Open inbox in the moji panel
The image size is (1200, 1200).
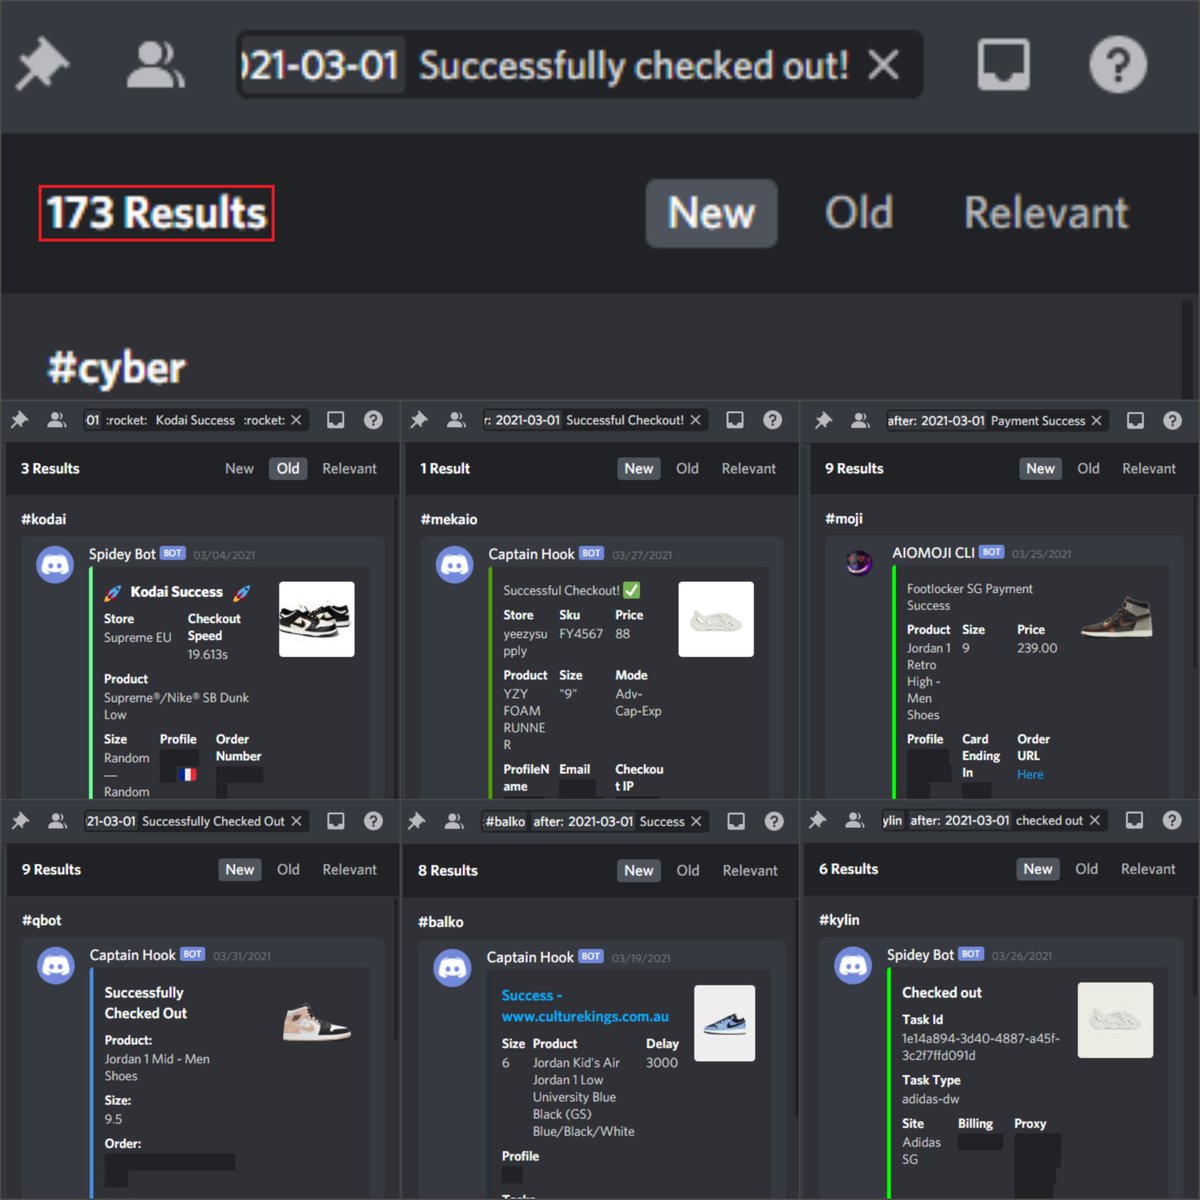click(1135, 421)
